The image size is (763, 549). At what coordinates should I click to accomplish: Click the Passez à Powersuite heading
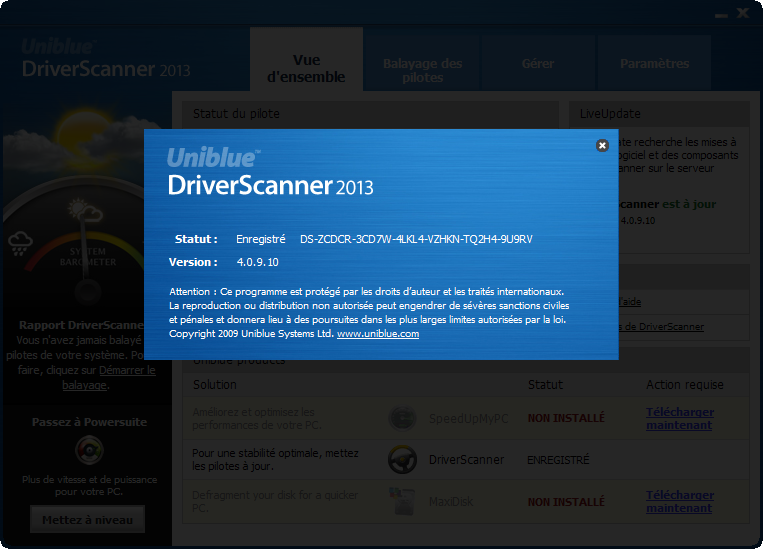[x=90, y=422]
